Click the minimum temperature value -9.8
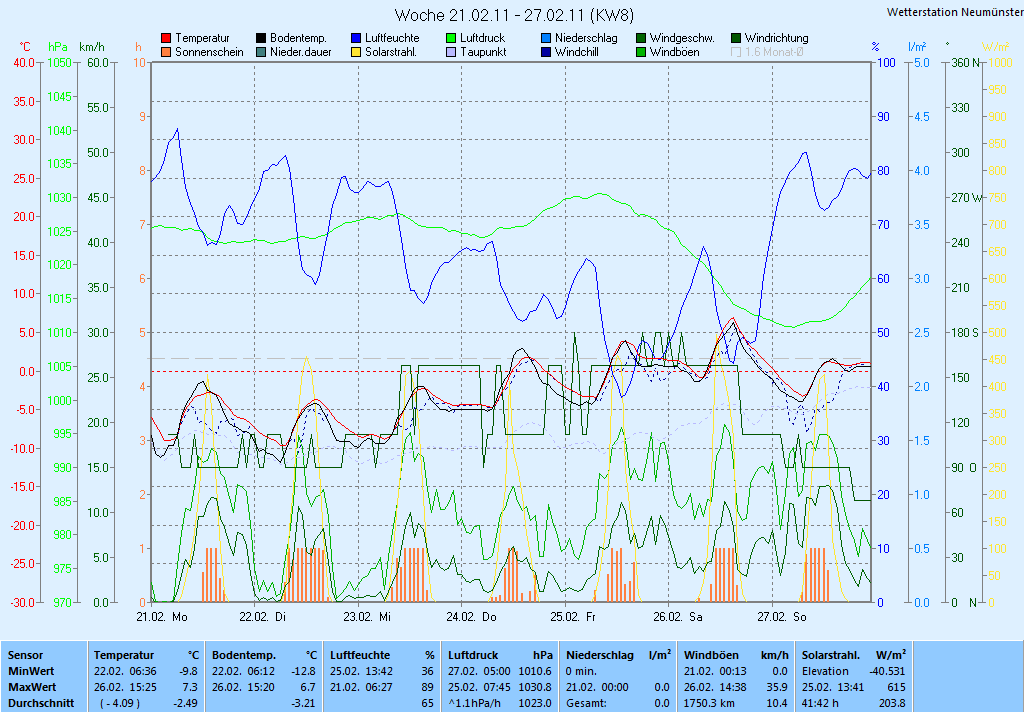The height and width of the screenshot is (712, 1024). (x=187, y=671)
